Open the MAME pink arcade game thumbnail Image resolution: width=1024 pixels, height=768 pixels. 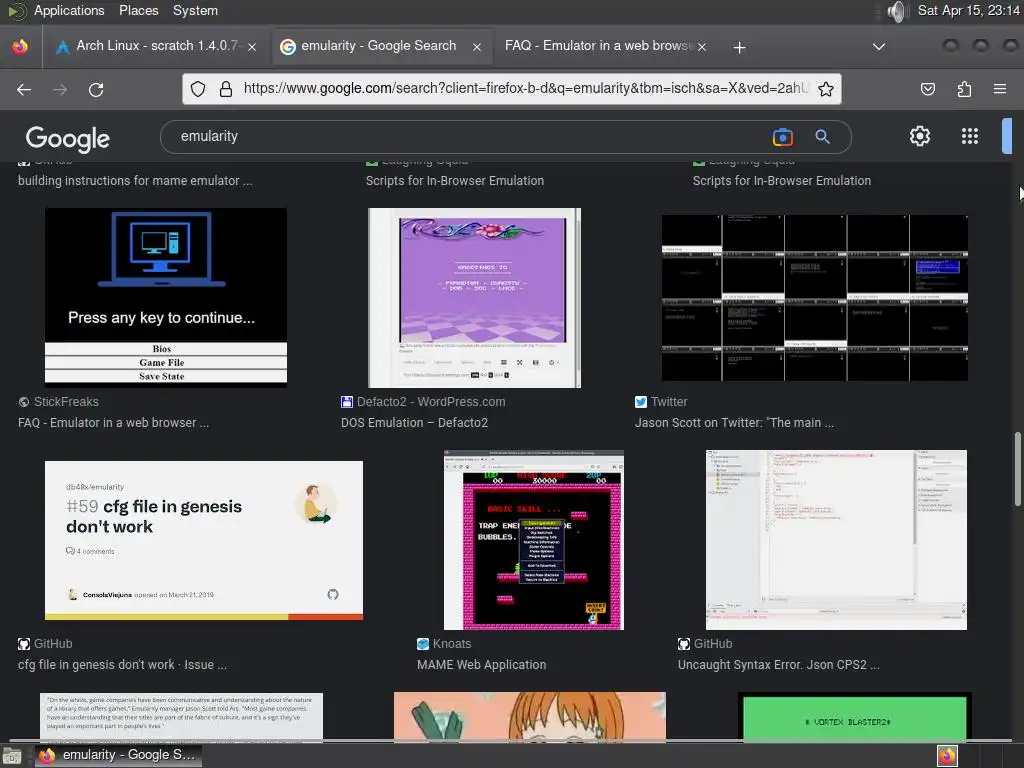click(534, 540)
